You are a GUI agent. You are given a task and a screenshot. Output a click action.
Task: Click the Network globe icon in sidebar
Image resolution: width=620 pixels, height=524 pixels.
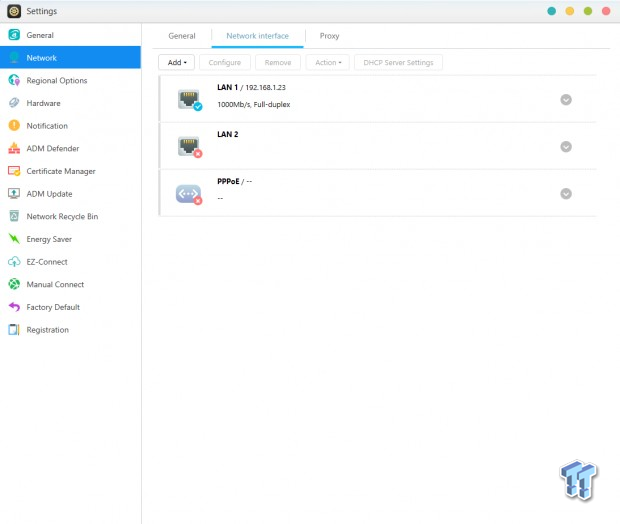pos(14,58)
